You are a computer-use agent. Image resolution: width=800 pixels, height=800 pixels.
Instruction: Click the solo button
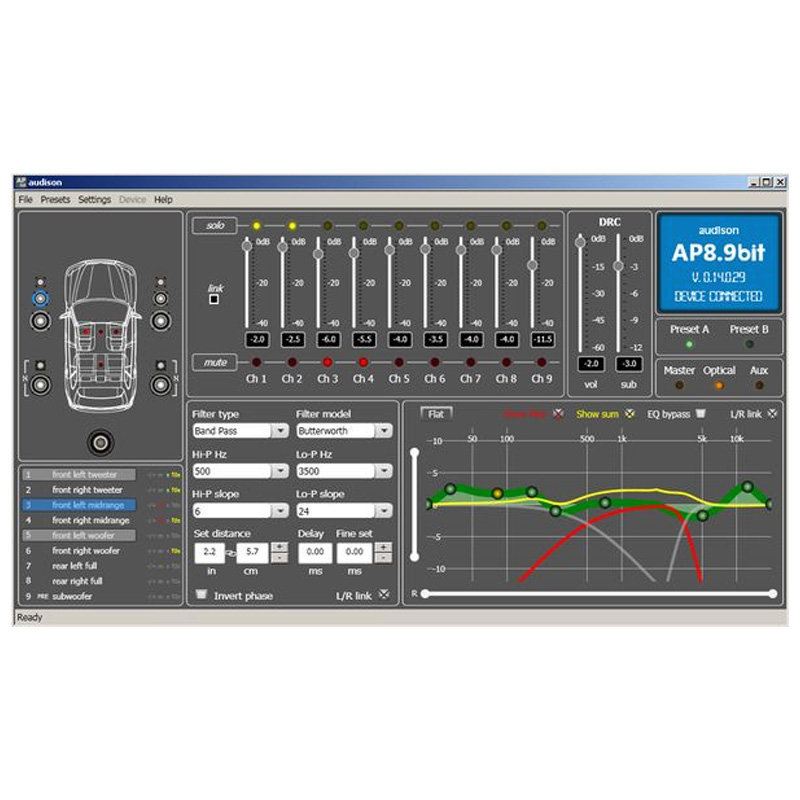(x=215, y=226)
